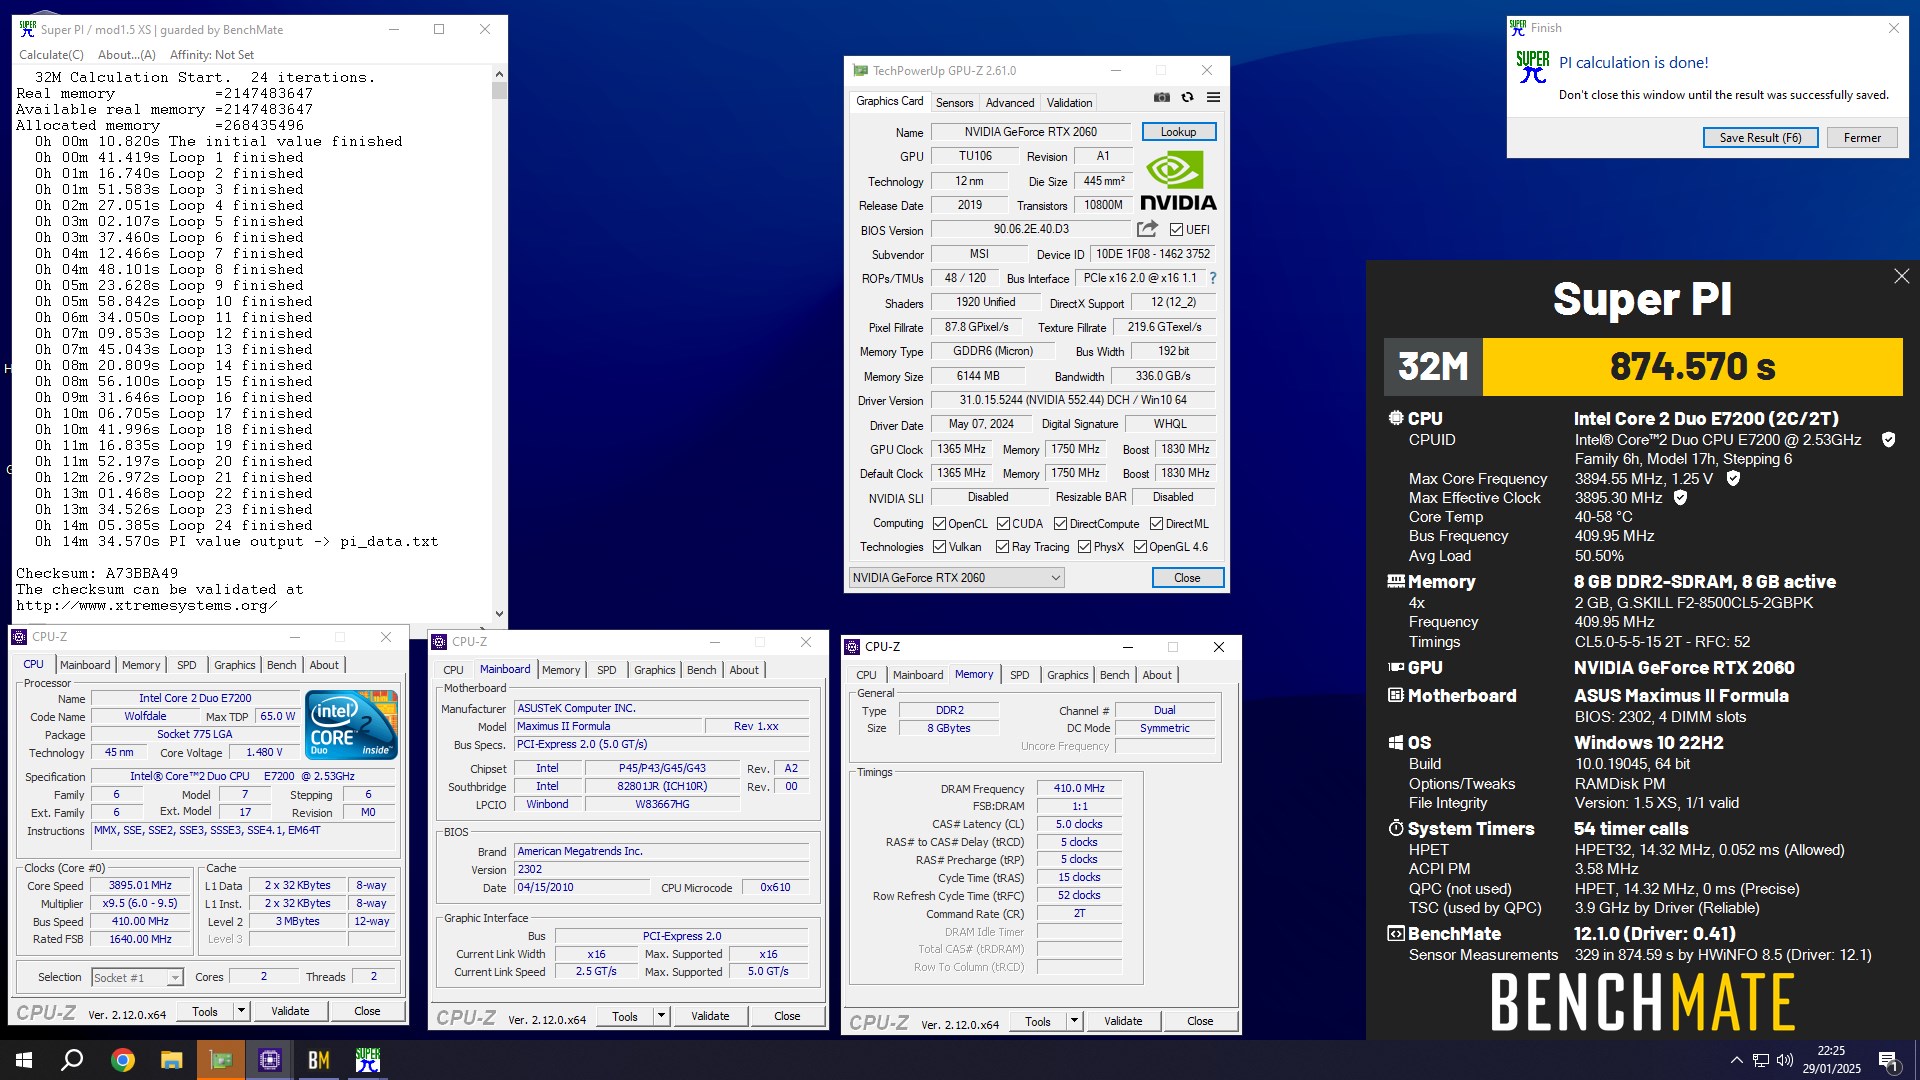Switch to the Advanced tab in GPU-Z
This screenshot has width=1920, height=1080.
pyautogui.click(x=1010, y=103)
